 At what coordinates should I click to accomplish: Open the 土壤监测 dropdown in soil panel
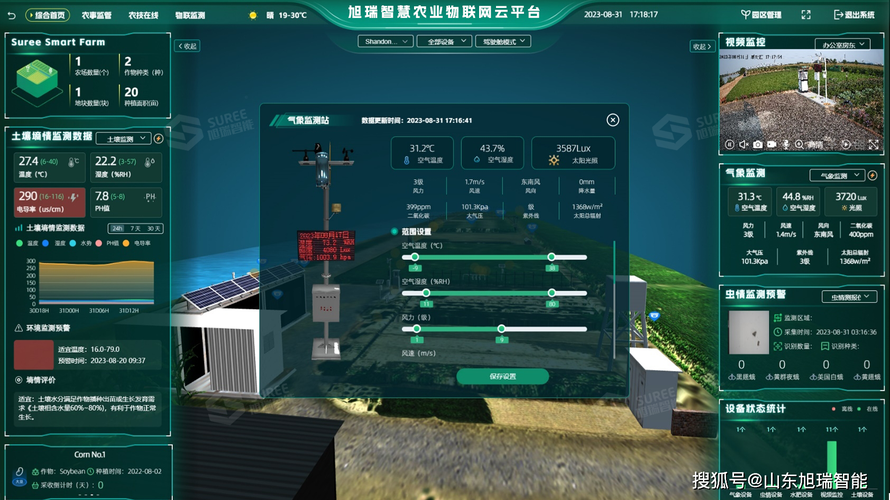tap(124, 138)
